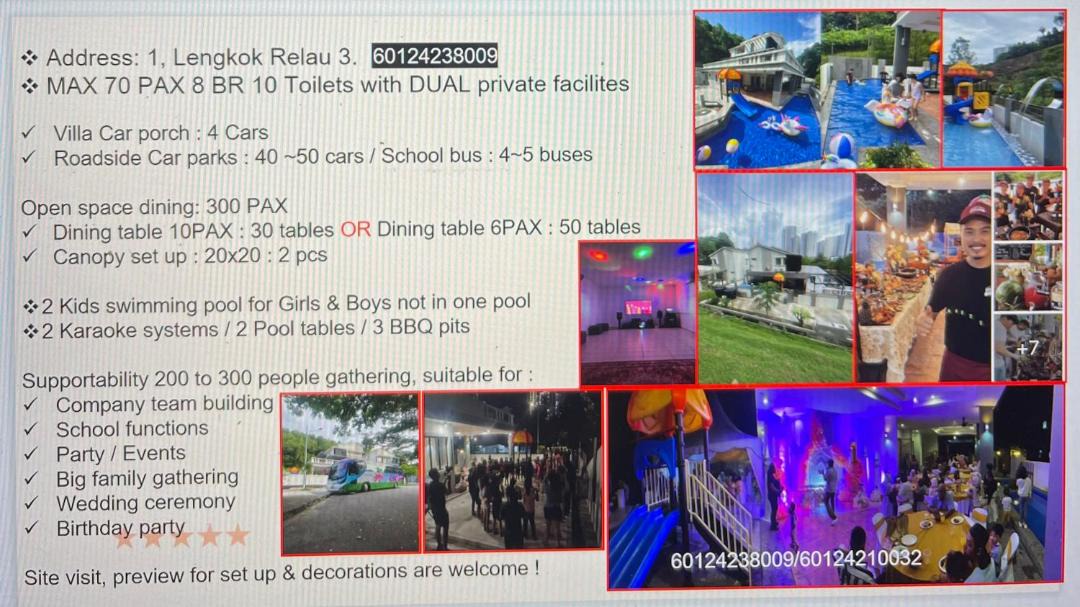The width and height of the screenshot is (1080, 607).
Task: Select 'Wedding ceremony' item
Action: 146,503
